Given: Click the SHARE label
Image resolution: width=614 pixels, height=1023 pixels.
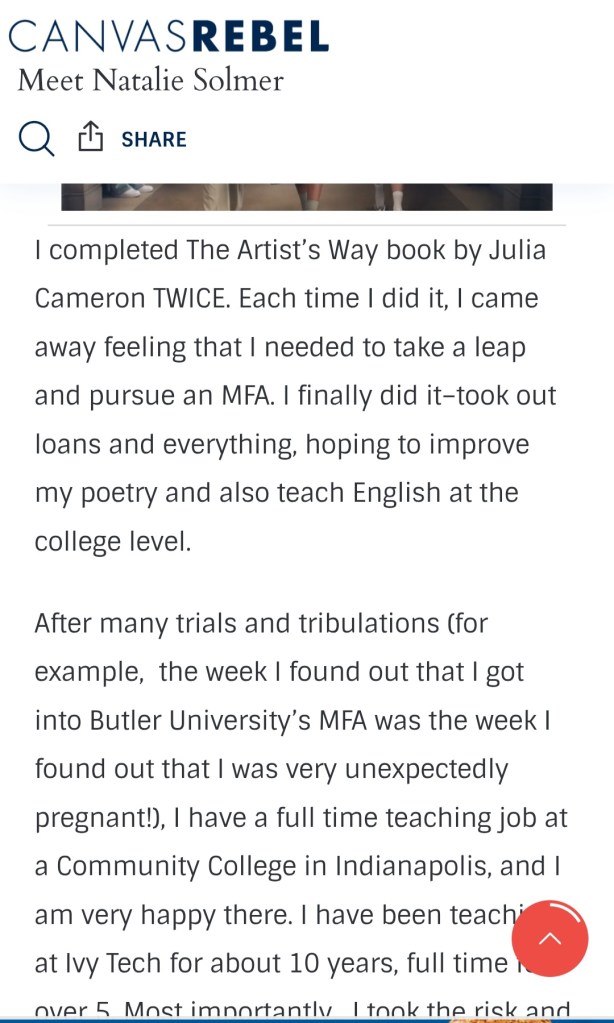Looking at the screenshot, I should point(154,139).
